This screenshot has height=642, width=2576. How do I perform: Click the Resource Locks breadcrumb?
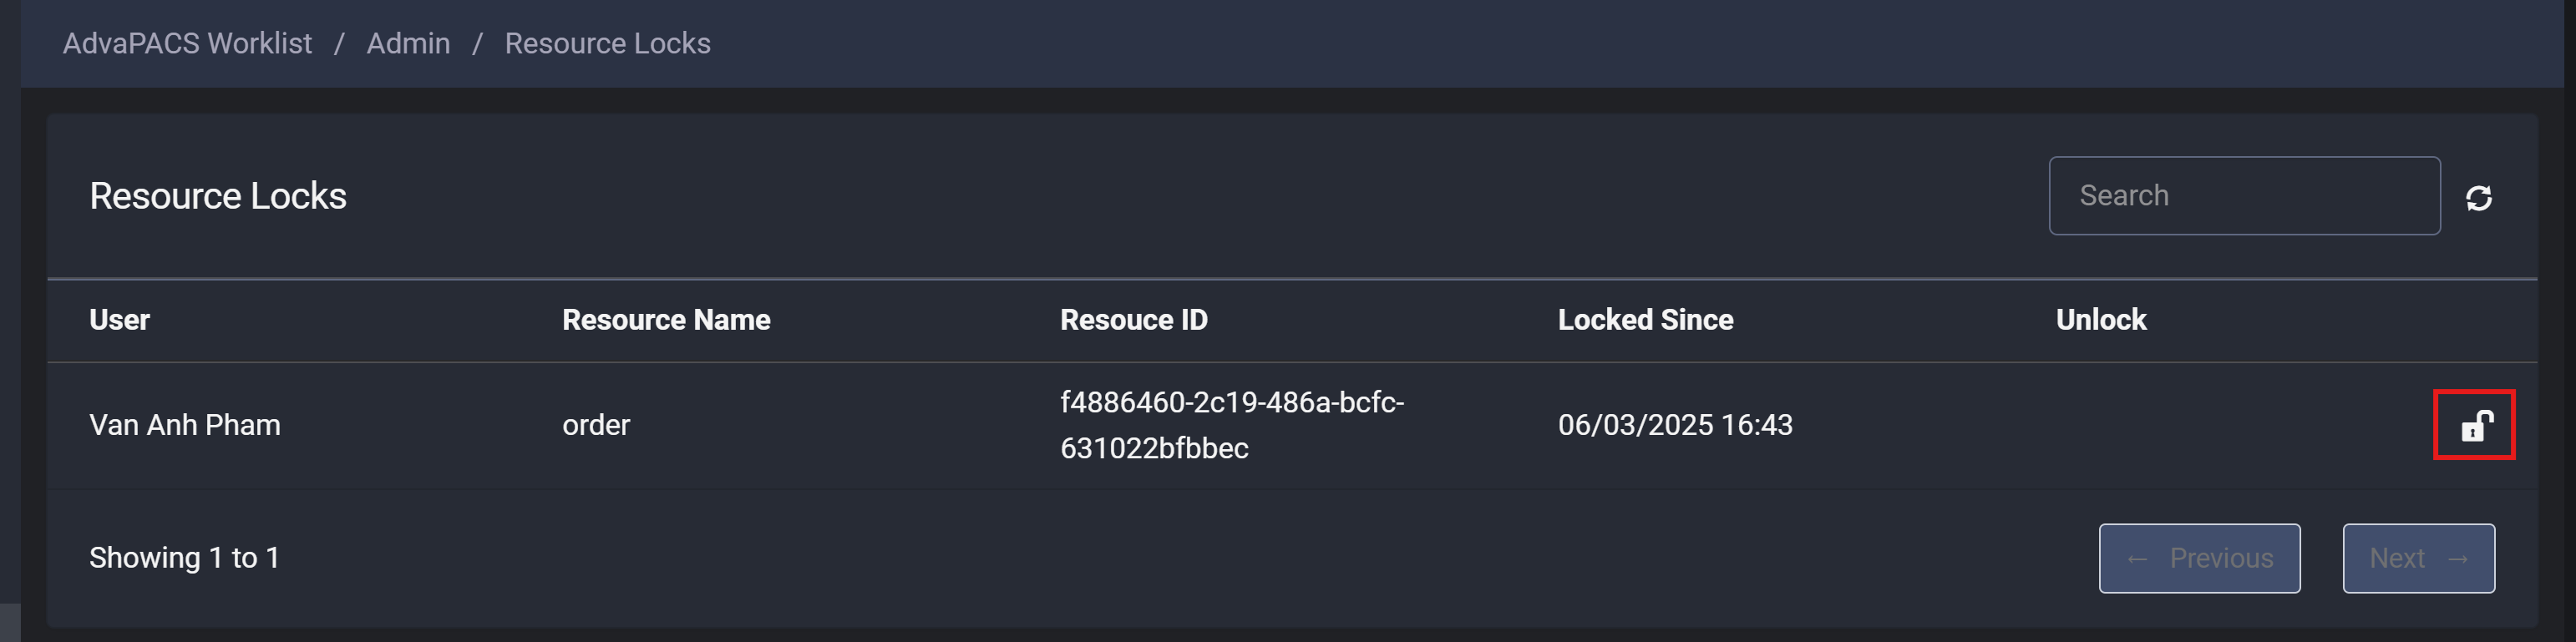607,43
